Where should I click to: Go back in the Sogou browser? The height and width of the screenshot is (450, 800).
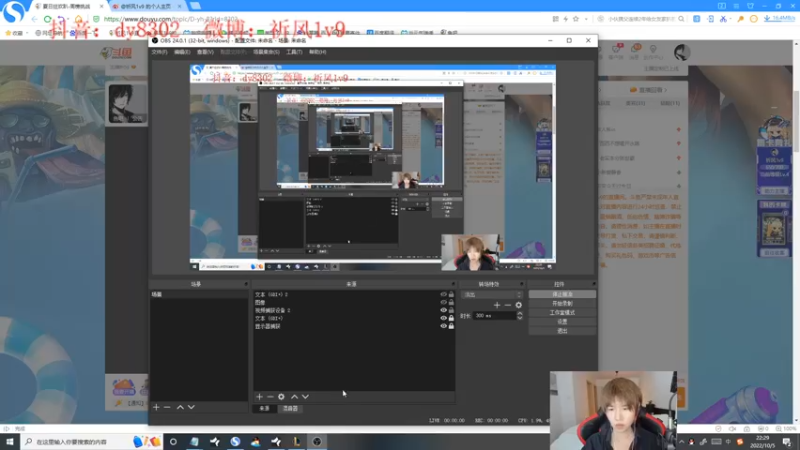35,19
